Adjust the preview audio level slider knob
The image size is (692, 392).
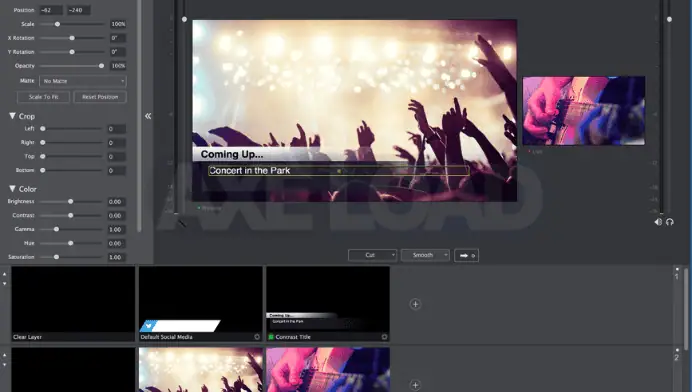184,19
